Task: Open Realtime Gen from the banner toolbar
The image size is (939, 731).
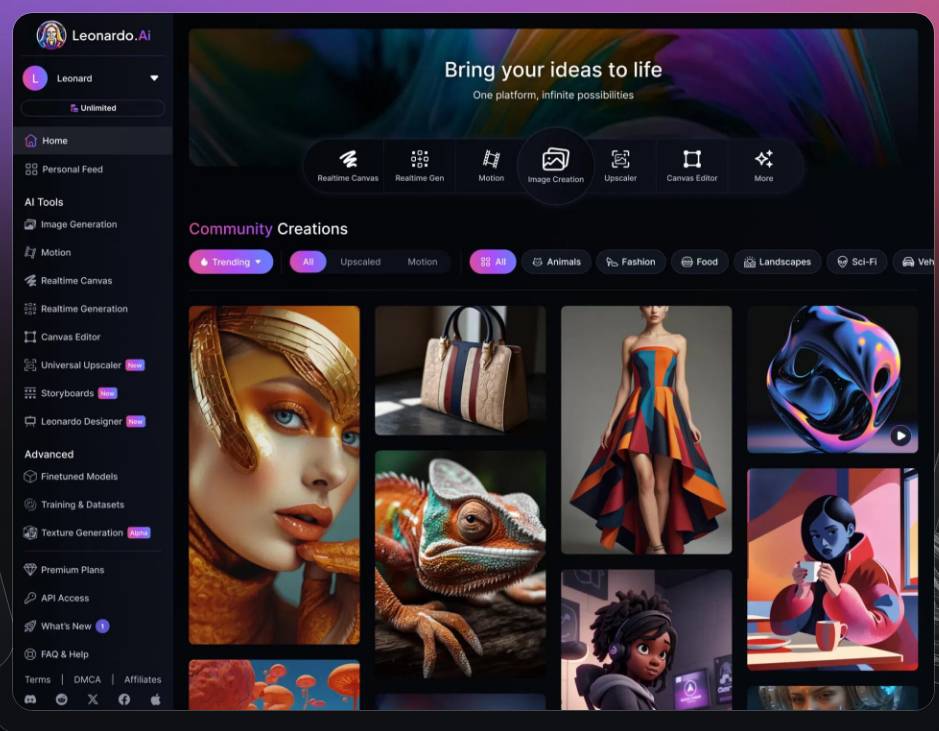Action: tap(419, 165)
